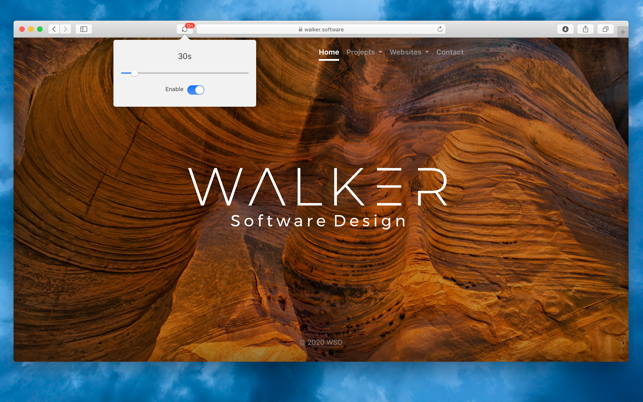Image resolution: width=643 pixels, height=402 pixels.
Task: Click the Enable label in the popover
Action: coord(174,89)
